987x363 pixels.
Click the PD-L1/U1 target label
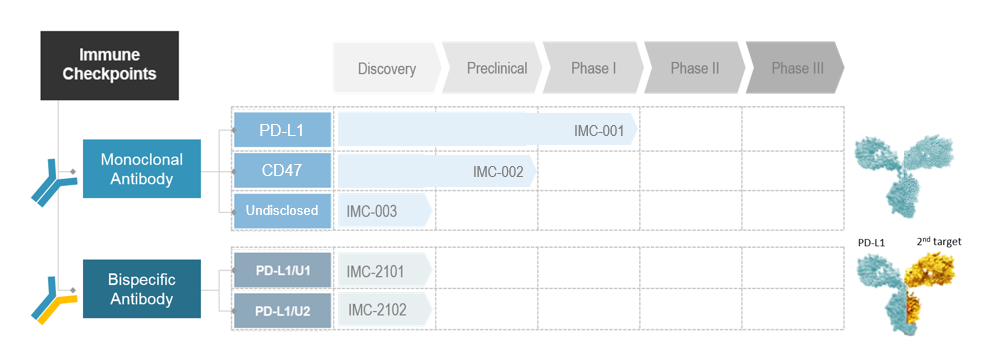click(x=283, y=271)
